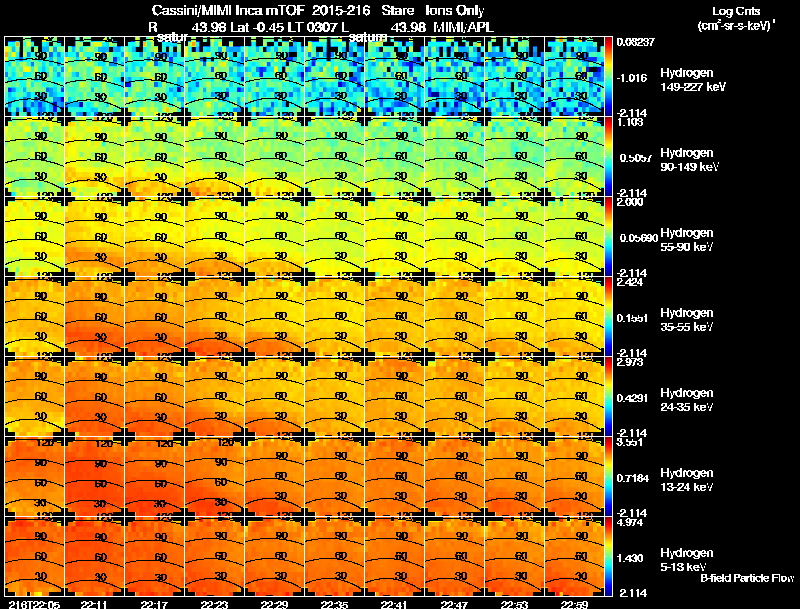Click the color bar for the 55-90 keV row
Image resolution: width=800 pixels, height=609 pixels.
(x=608, y=237)
